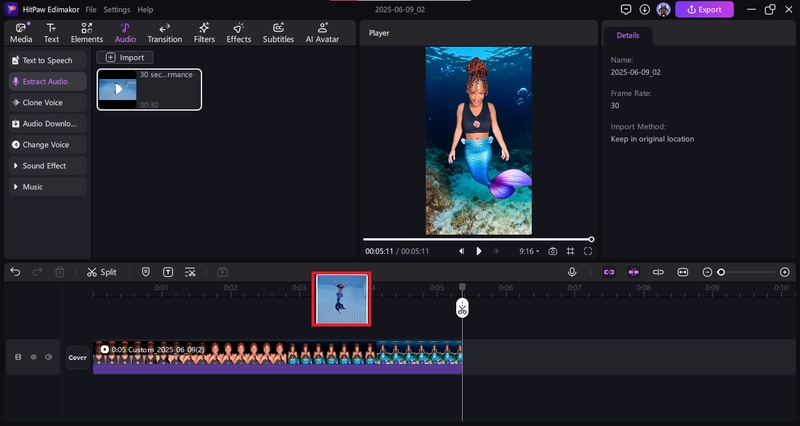Delete the selected clip with trash icon
The width and height of the screenshot is (800, 426).
tap(60, 272)
